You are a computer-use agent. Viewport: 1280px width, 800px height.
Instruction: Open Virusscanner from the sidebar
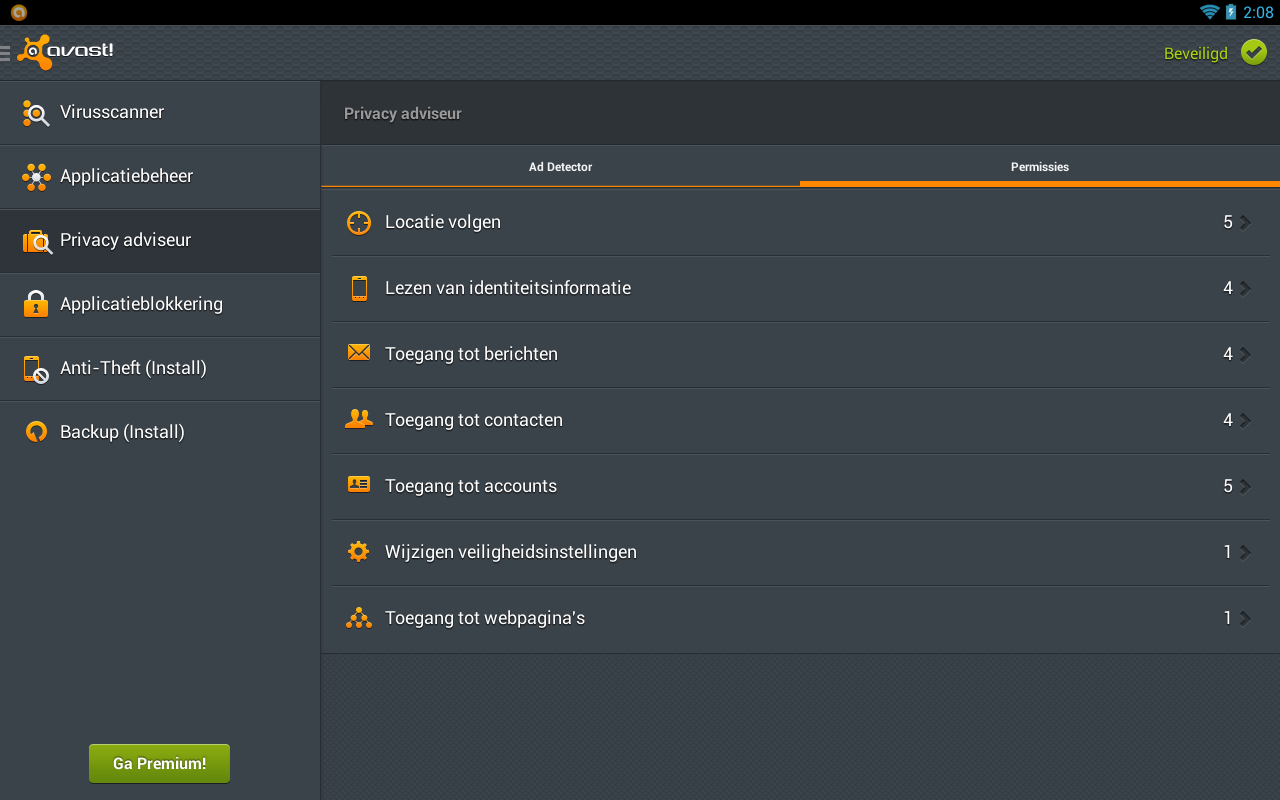[160, 112]
